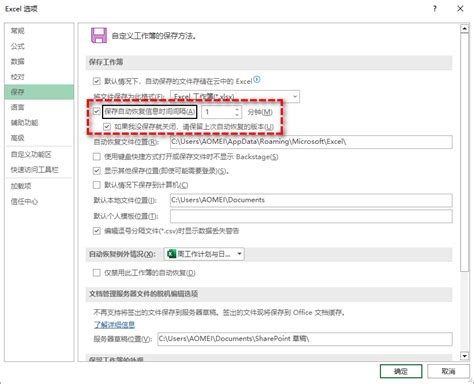Click the 取消 (Cancel) button
The width and height of the screenshot is (474, 384).
point(448,371)
